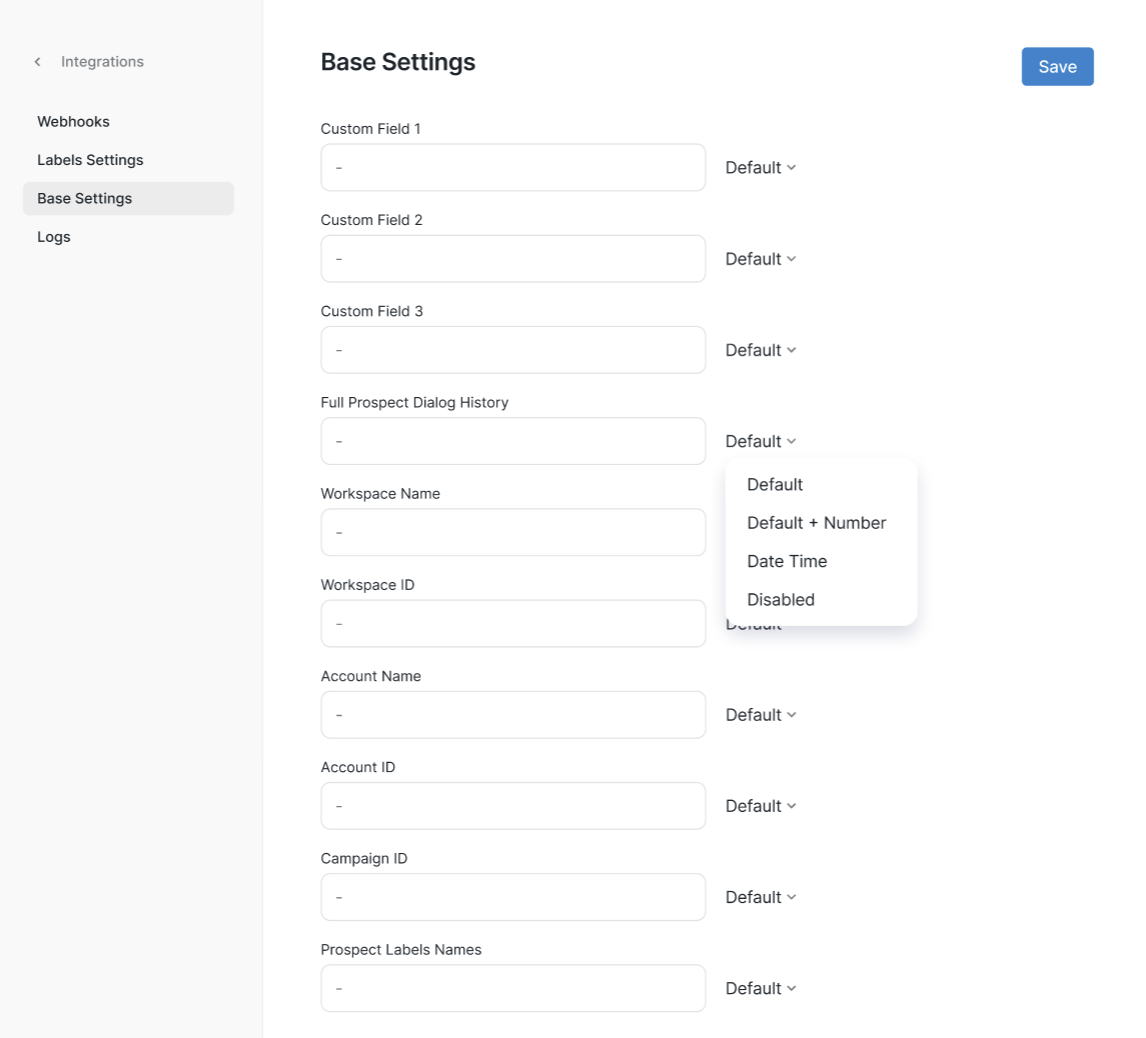
Task: Select Base Settings in the sidebar
Action: pyautogui.click(x=85, y=198)
